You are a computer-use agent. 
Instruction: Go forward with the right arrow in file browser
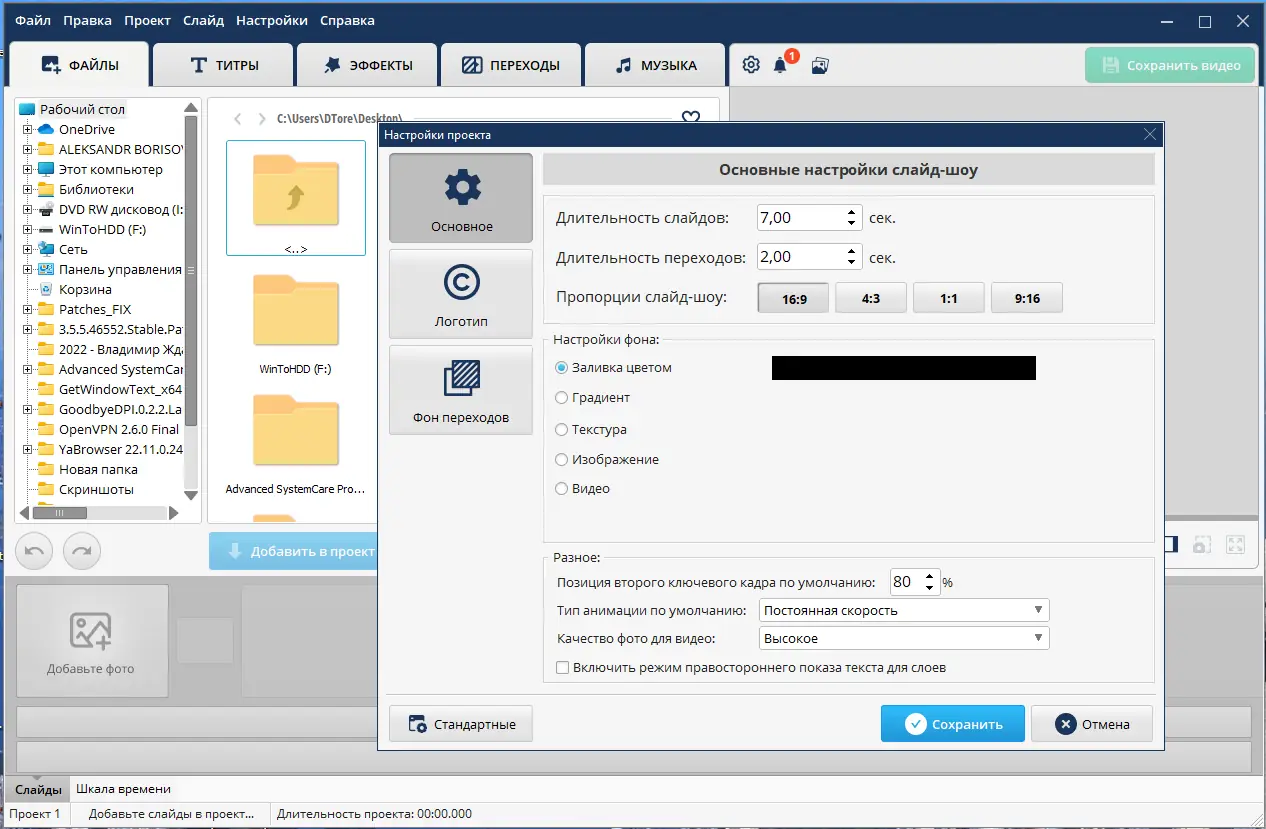click(262, 119)
